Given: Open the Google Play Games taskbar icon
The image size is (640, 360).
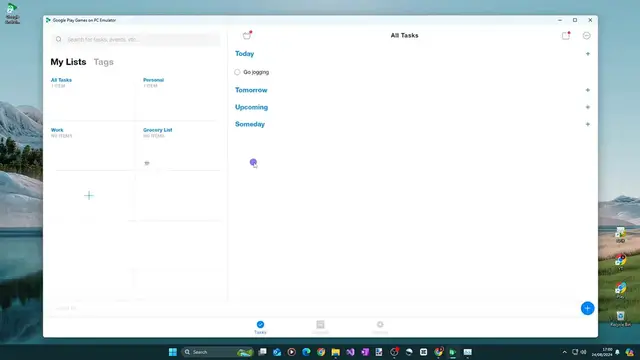Looking at the screenshot, I should 453,352.
